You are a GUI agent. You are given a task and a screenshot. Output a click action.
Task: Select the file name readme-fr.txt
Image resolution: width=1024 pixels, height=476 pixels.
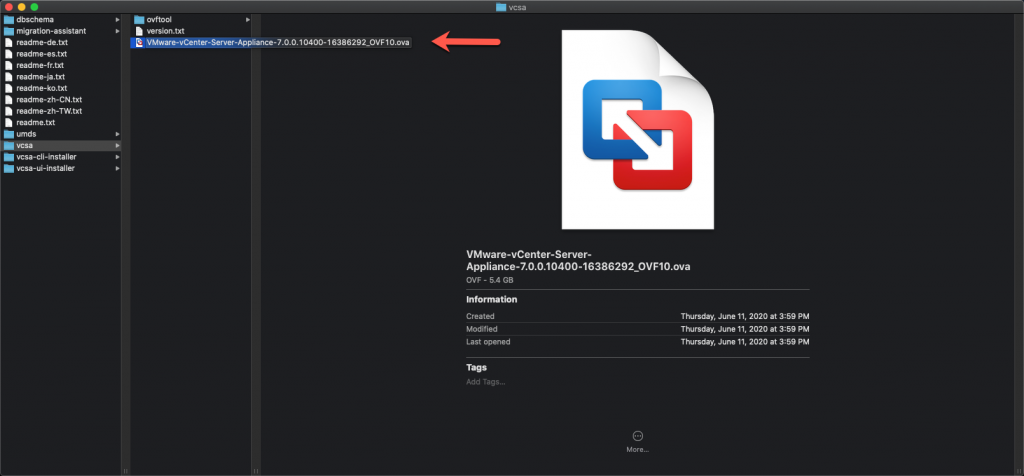click(x=40, y=65)
